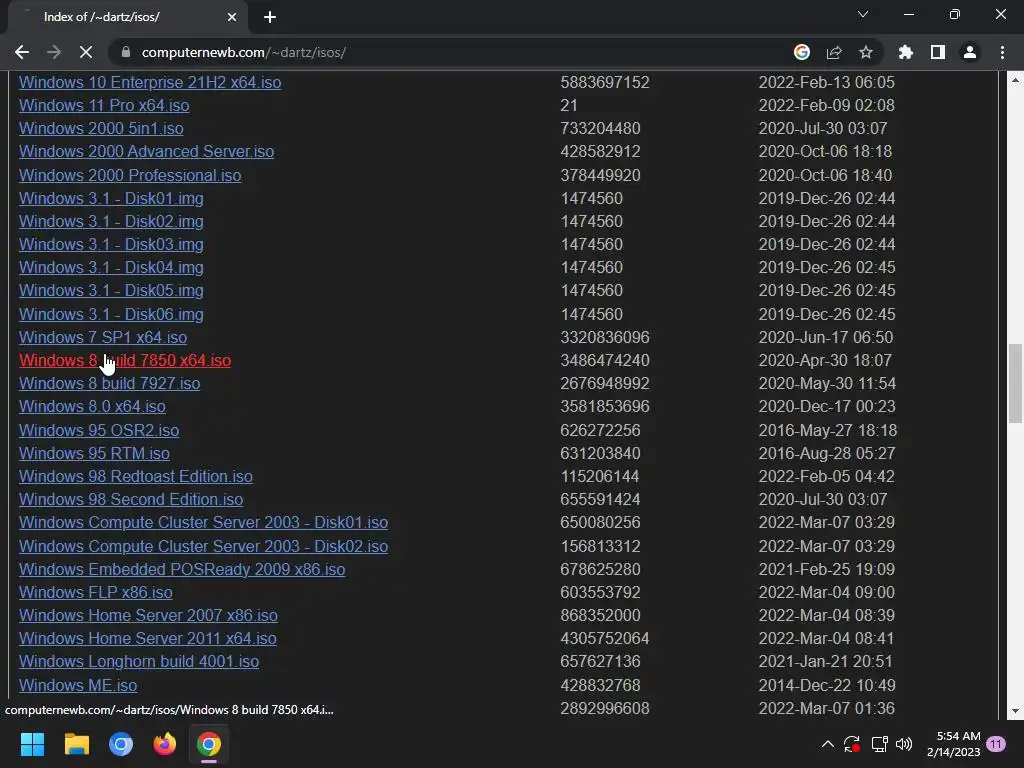1024x768 pixels.
Task: Open Chrome three-dot menu
Action: [x=1002, y=52]
